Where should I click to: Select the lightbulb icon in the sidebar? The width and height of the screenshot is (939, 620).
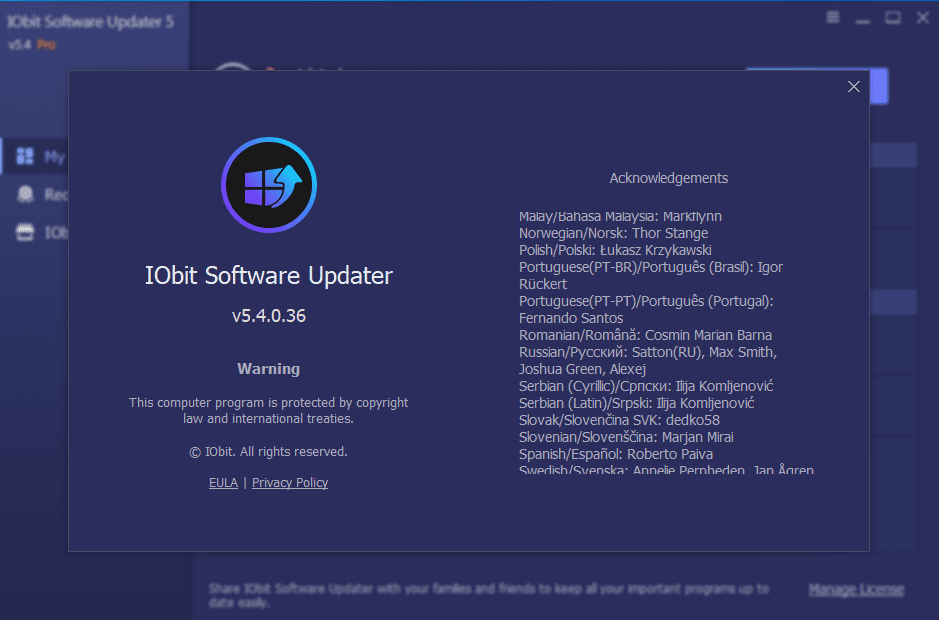click(25, 194)
